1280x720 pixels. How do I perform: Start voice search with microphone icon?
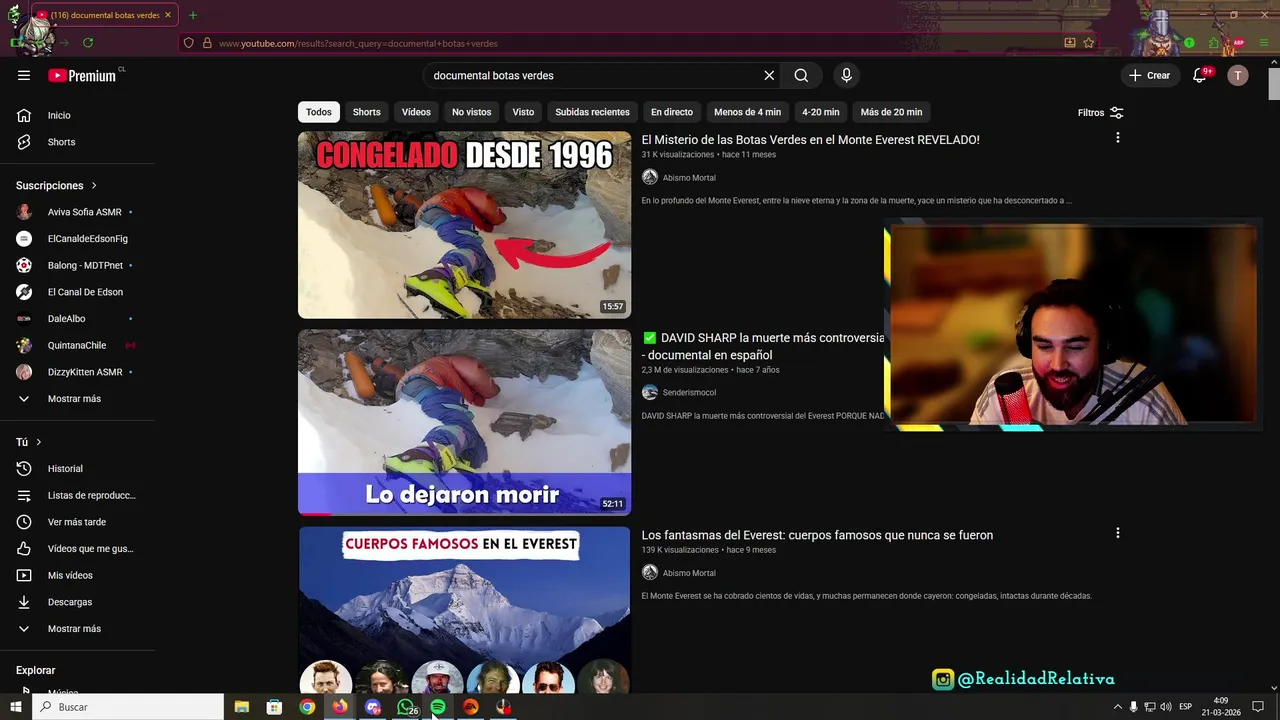(x=846, y=75)
